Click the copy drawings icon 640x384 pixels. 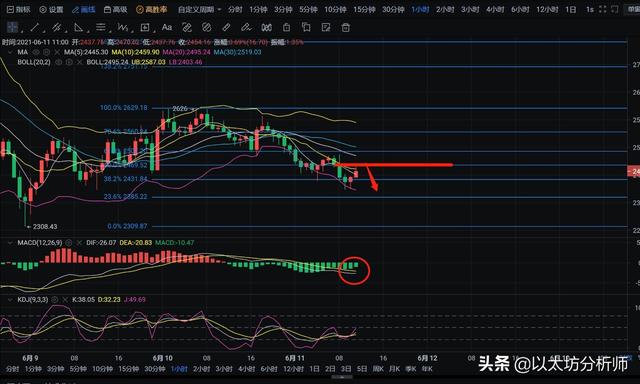coord(306,27)
